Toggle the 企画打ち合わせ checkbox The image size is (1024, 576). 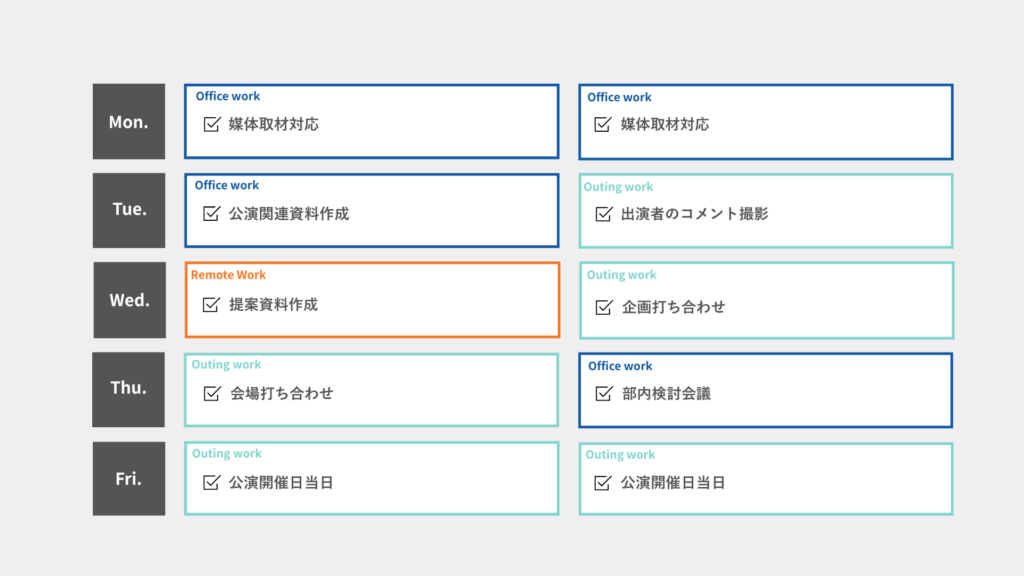603,307
